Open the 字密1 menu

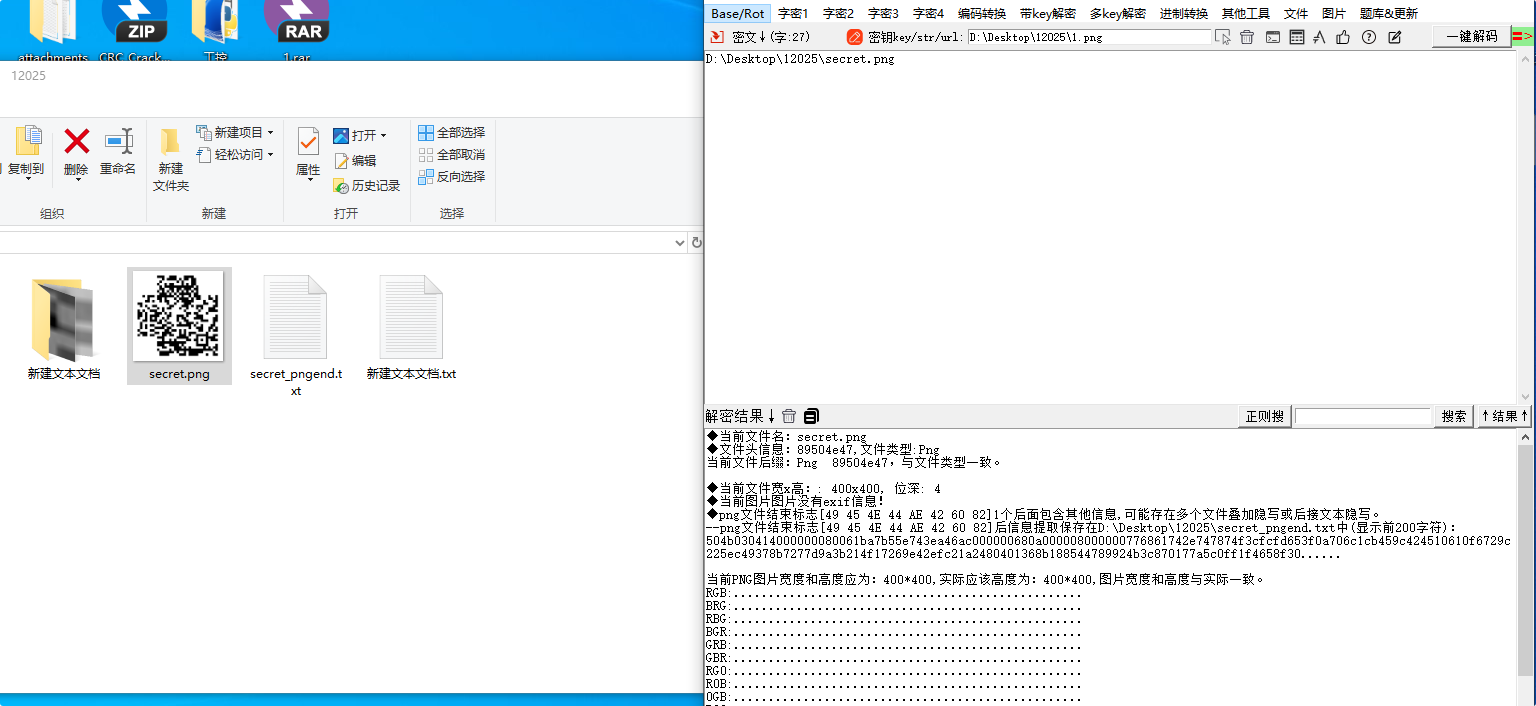pos(793,13)
